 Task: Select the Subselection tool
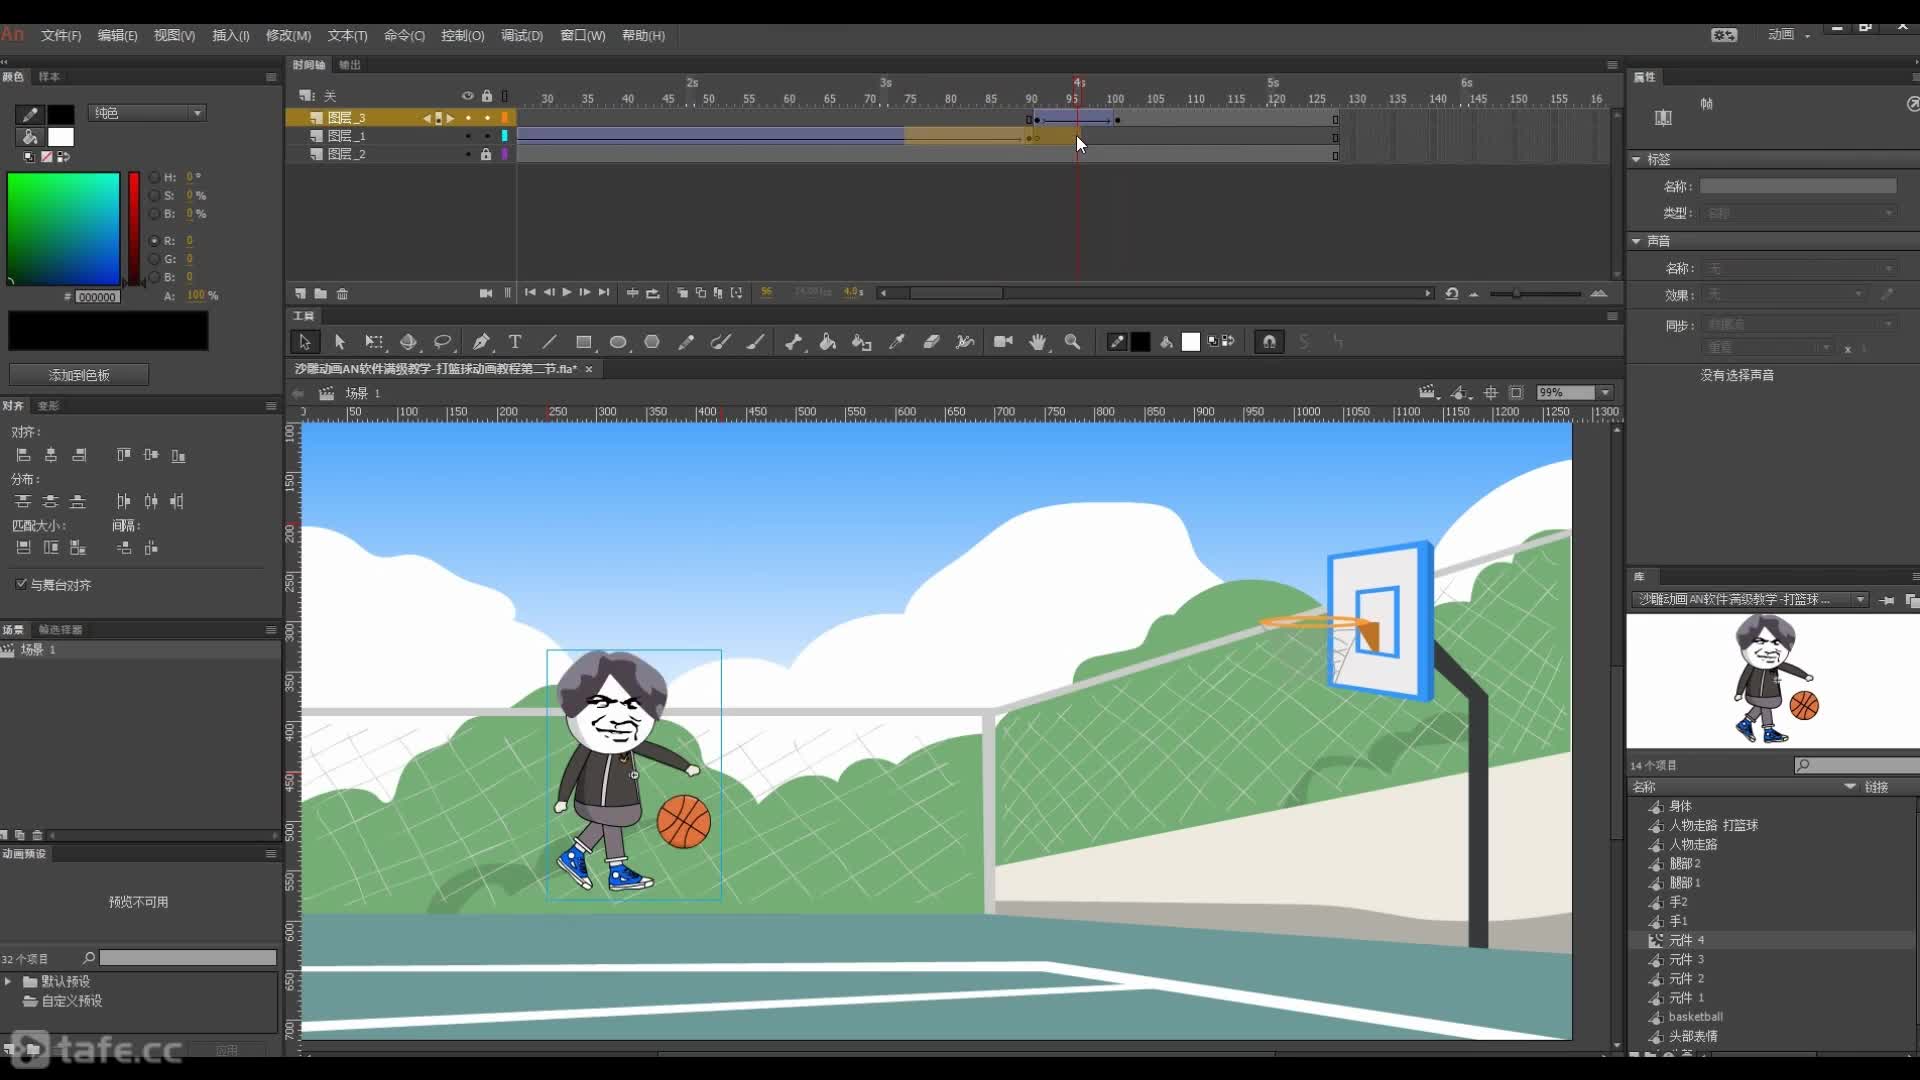pyautogui.click(x=339, y=342)
